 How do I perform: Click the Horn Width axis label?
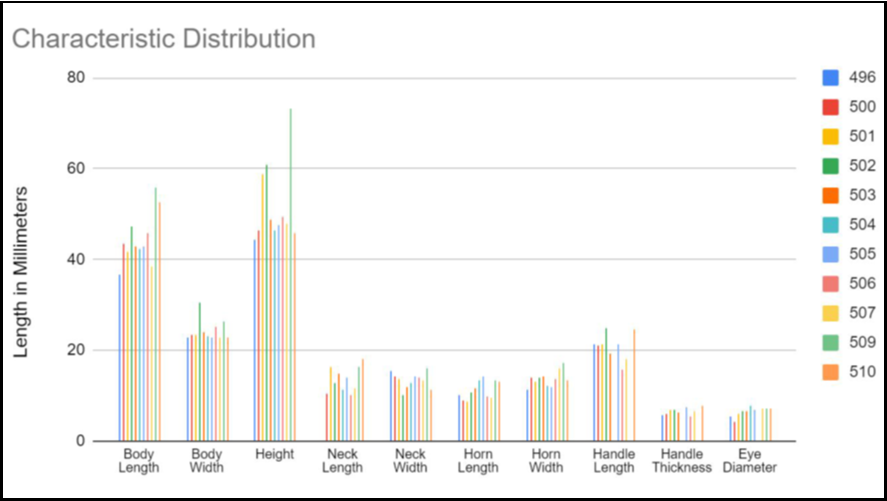546,461
